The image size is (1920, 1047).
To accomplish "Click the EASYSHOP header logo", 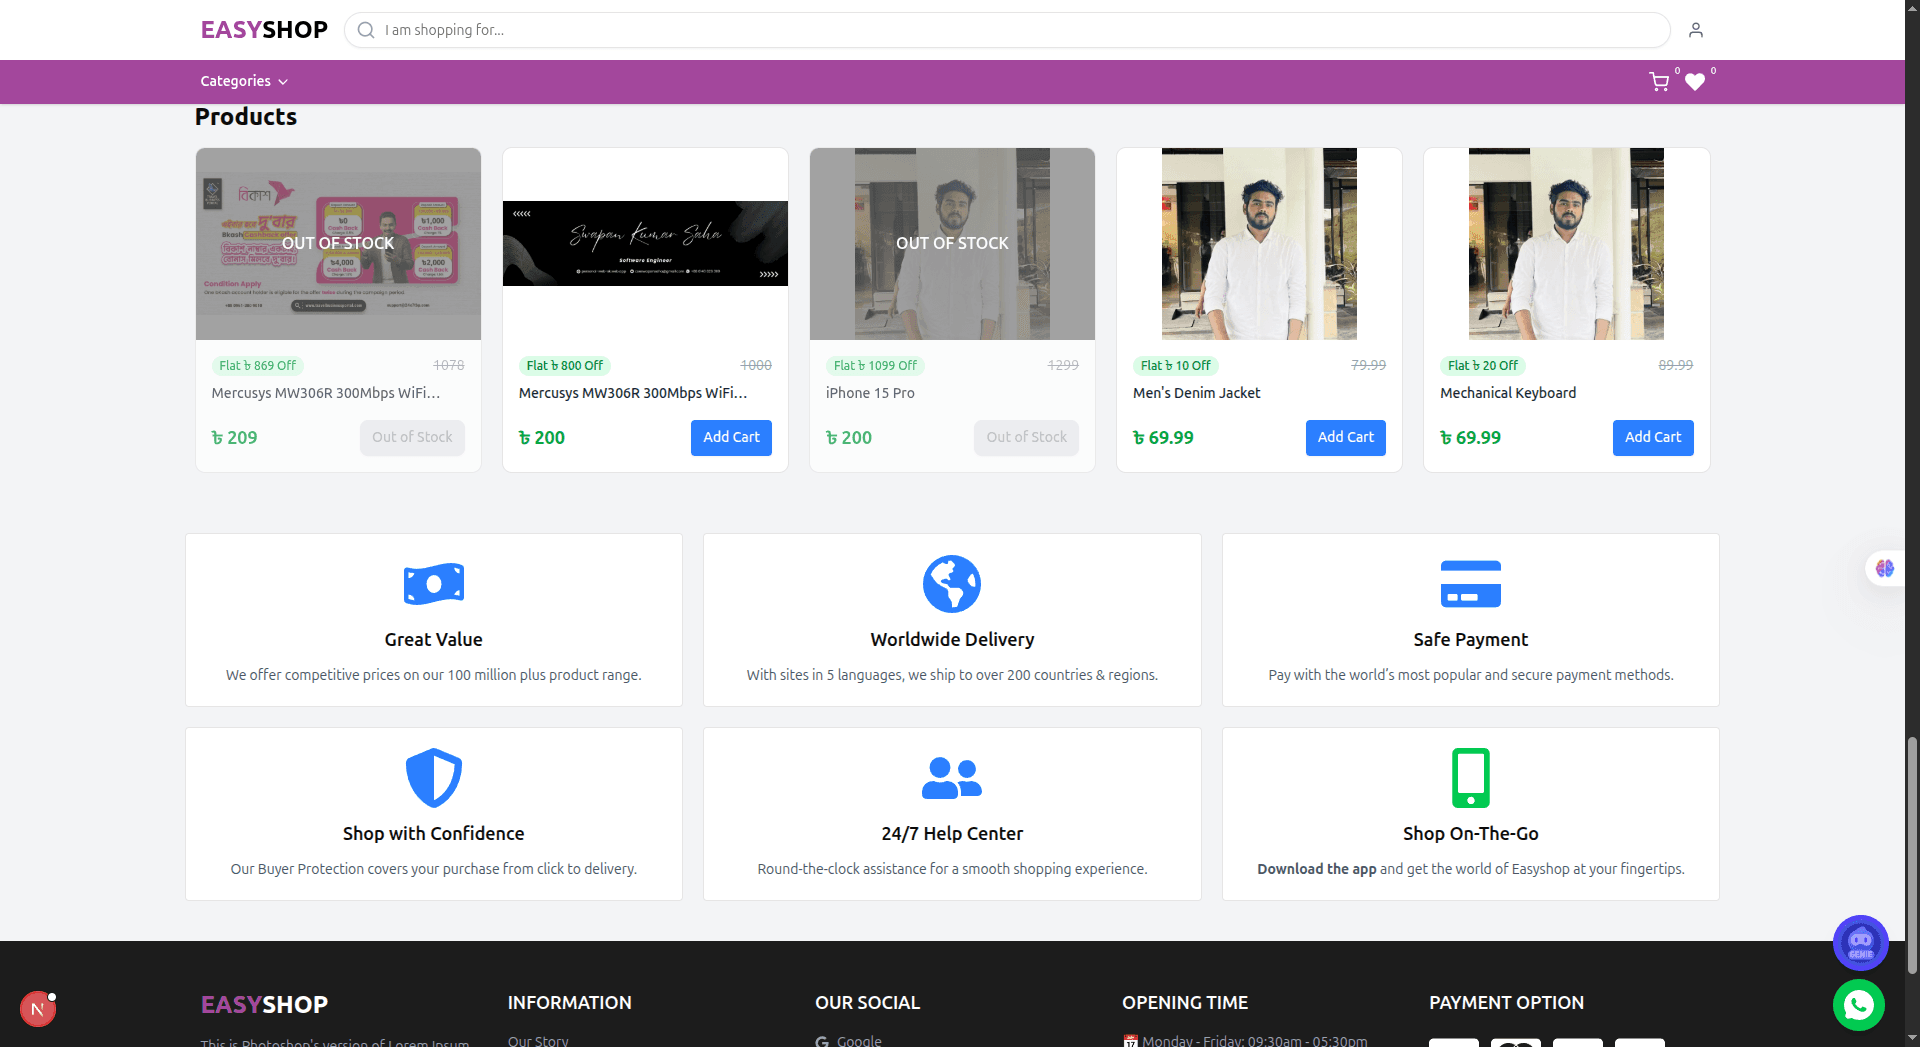I will coord(264,29).
